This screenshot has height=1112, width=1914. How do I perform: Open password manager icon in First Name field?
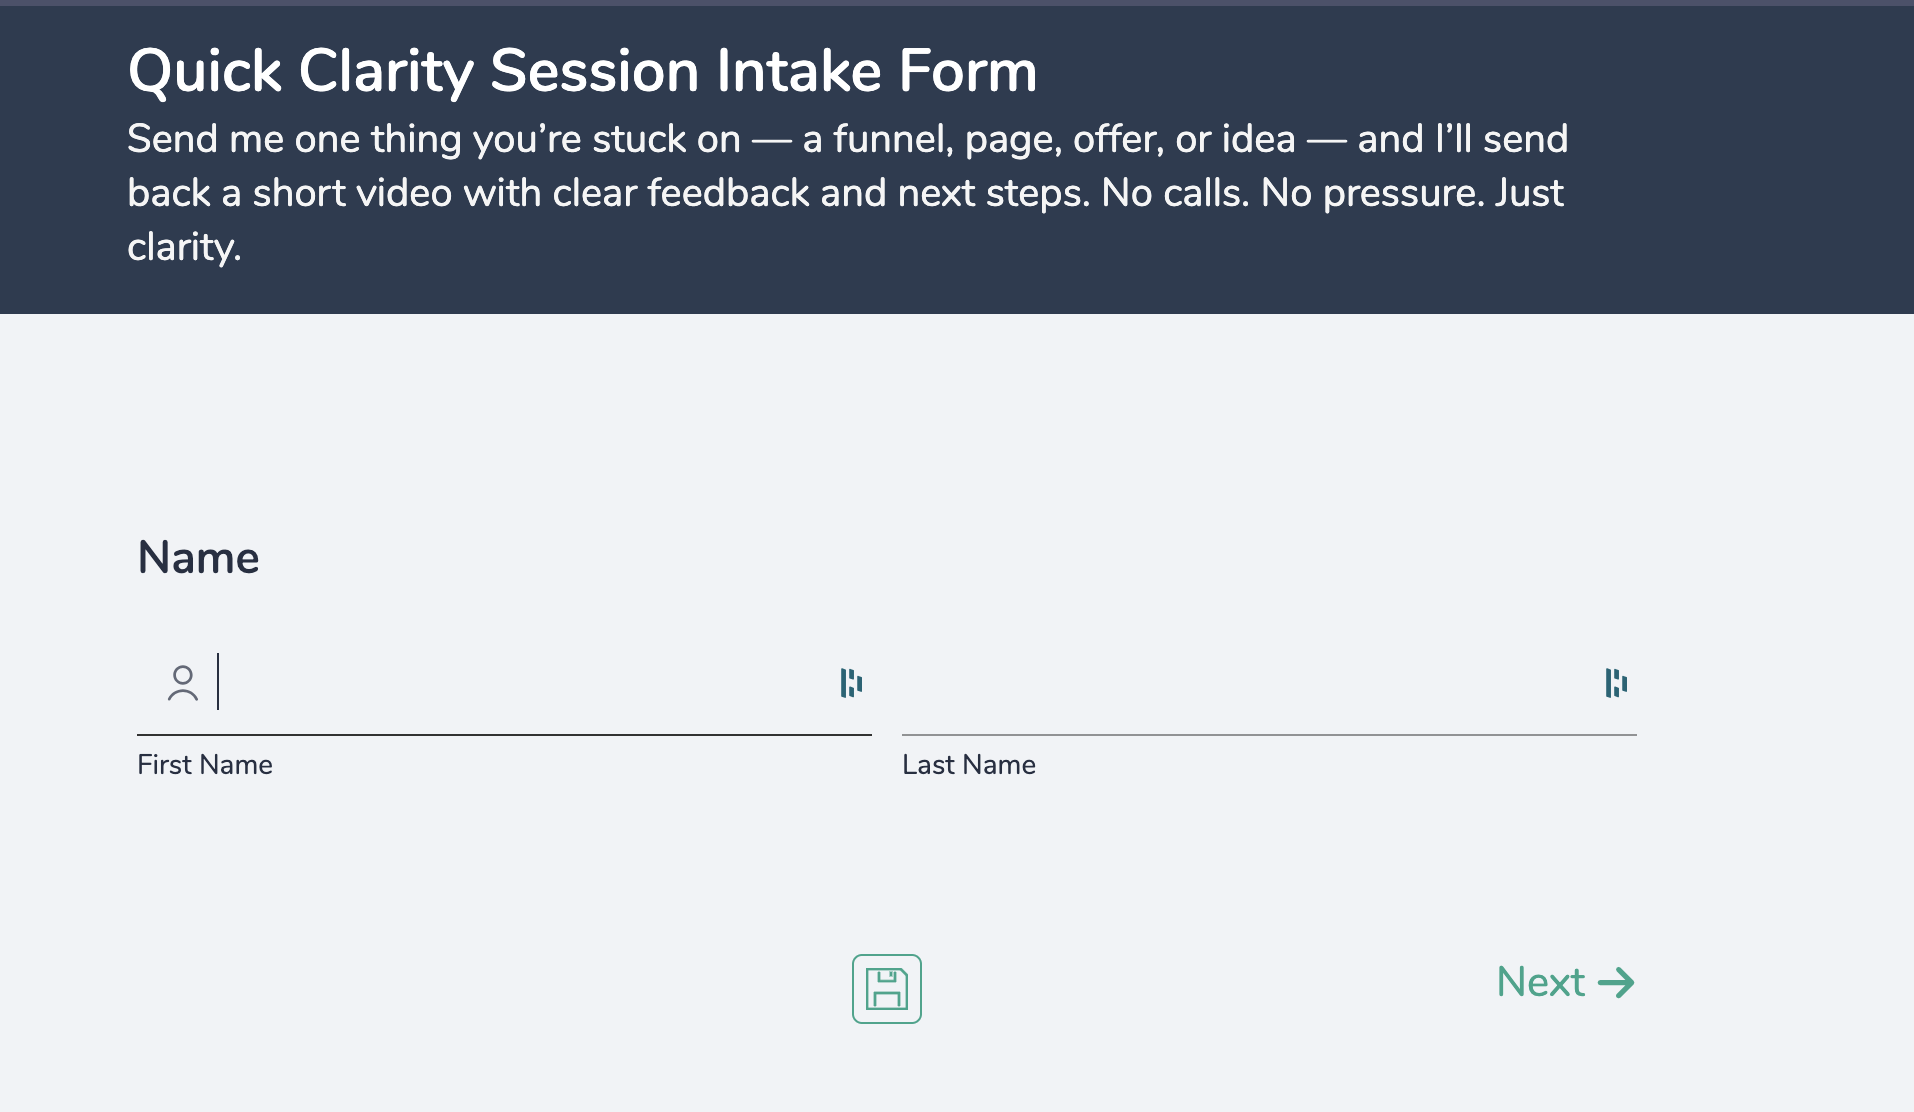click(x=851, y=683)
